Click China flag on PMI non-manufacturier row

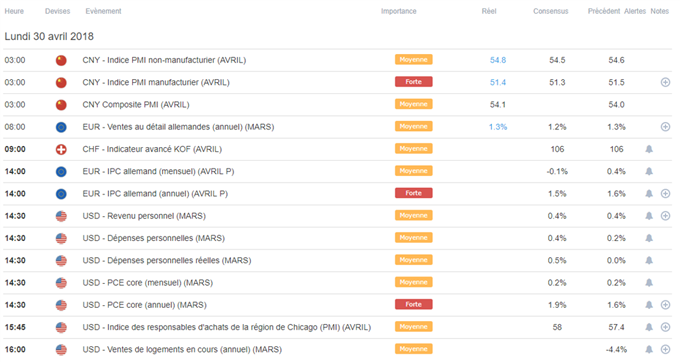pyautogui.click(x=61, y=60)
